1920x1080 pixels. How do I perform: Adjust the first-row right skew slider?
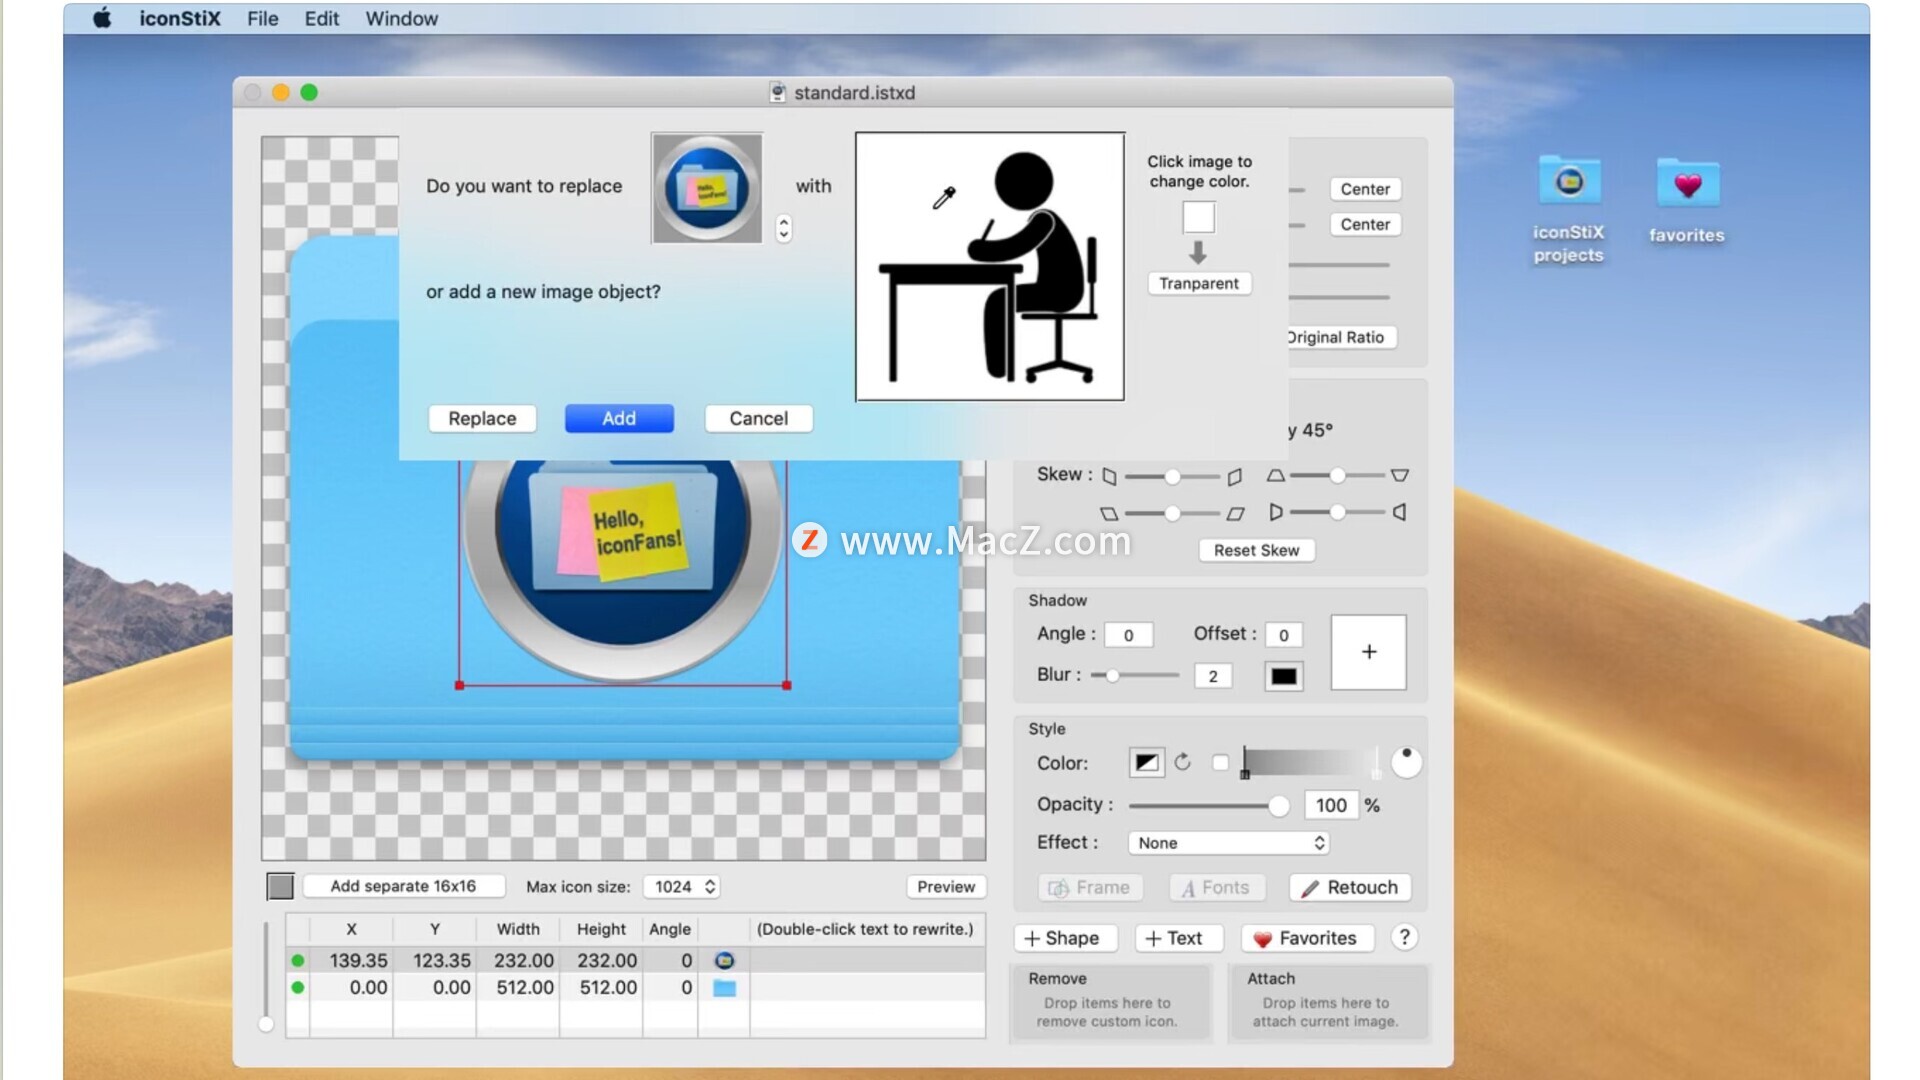pos(1337,476)
